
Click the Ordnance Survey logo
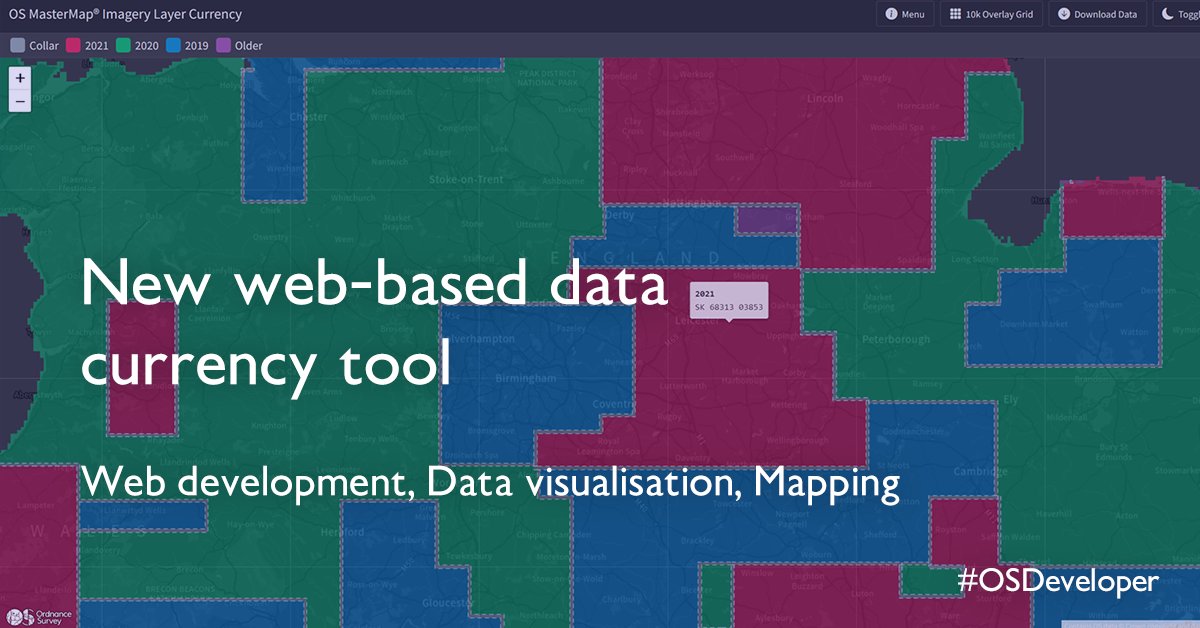click(x=40, y=616)
